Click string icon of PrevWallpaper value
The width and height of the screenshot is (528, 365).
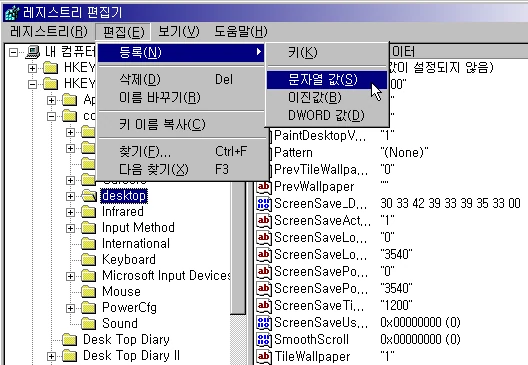click(x=264, y=187)
